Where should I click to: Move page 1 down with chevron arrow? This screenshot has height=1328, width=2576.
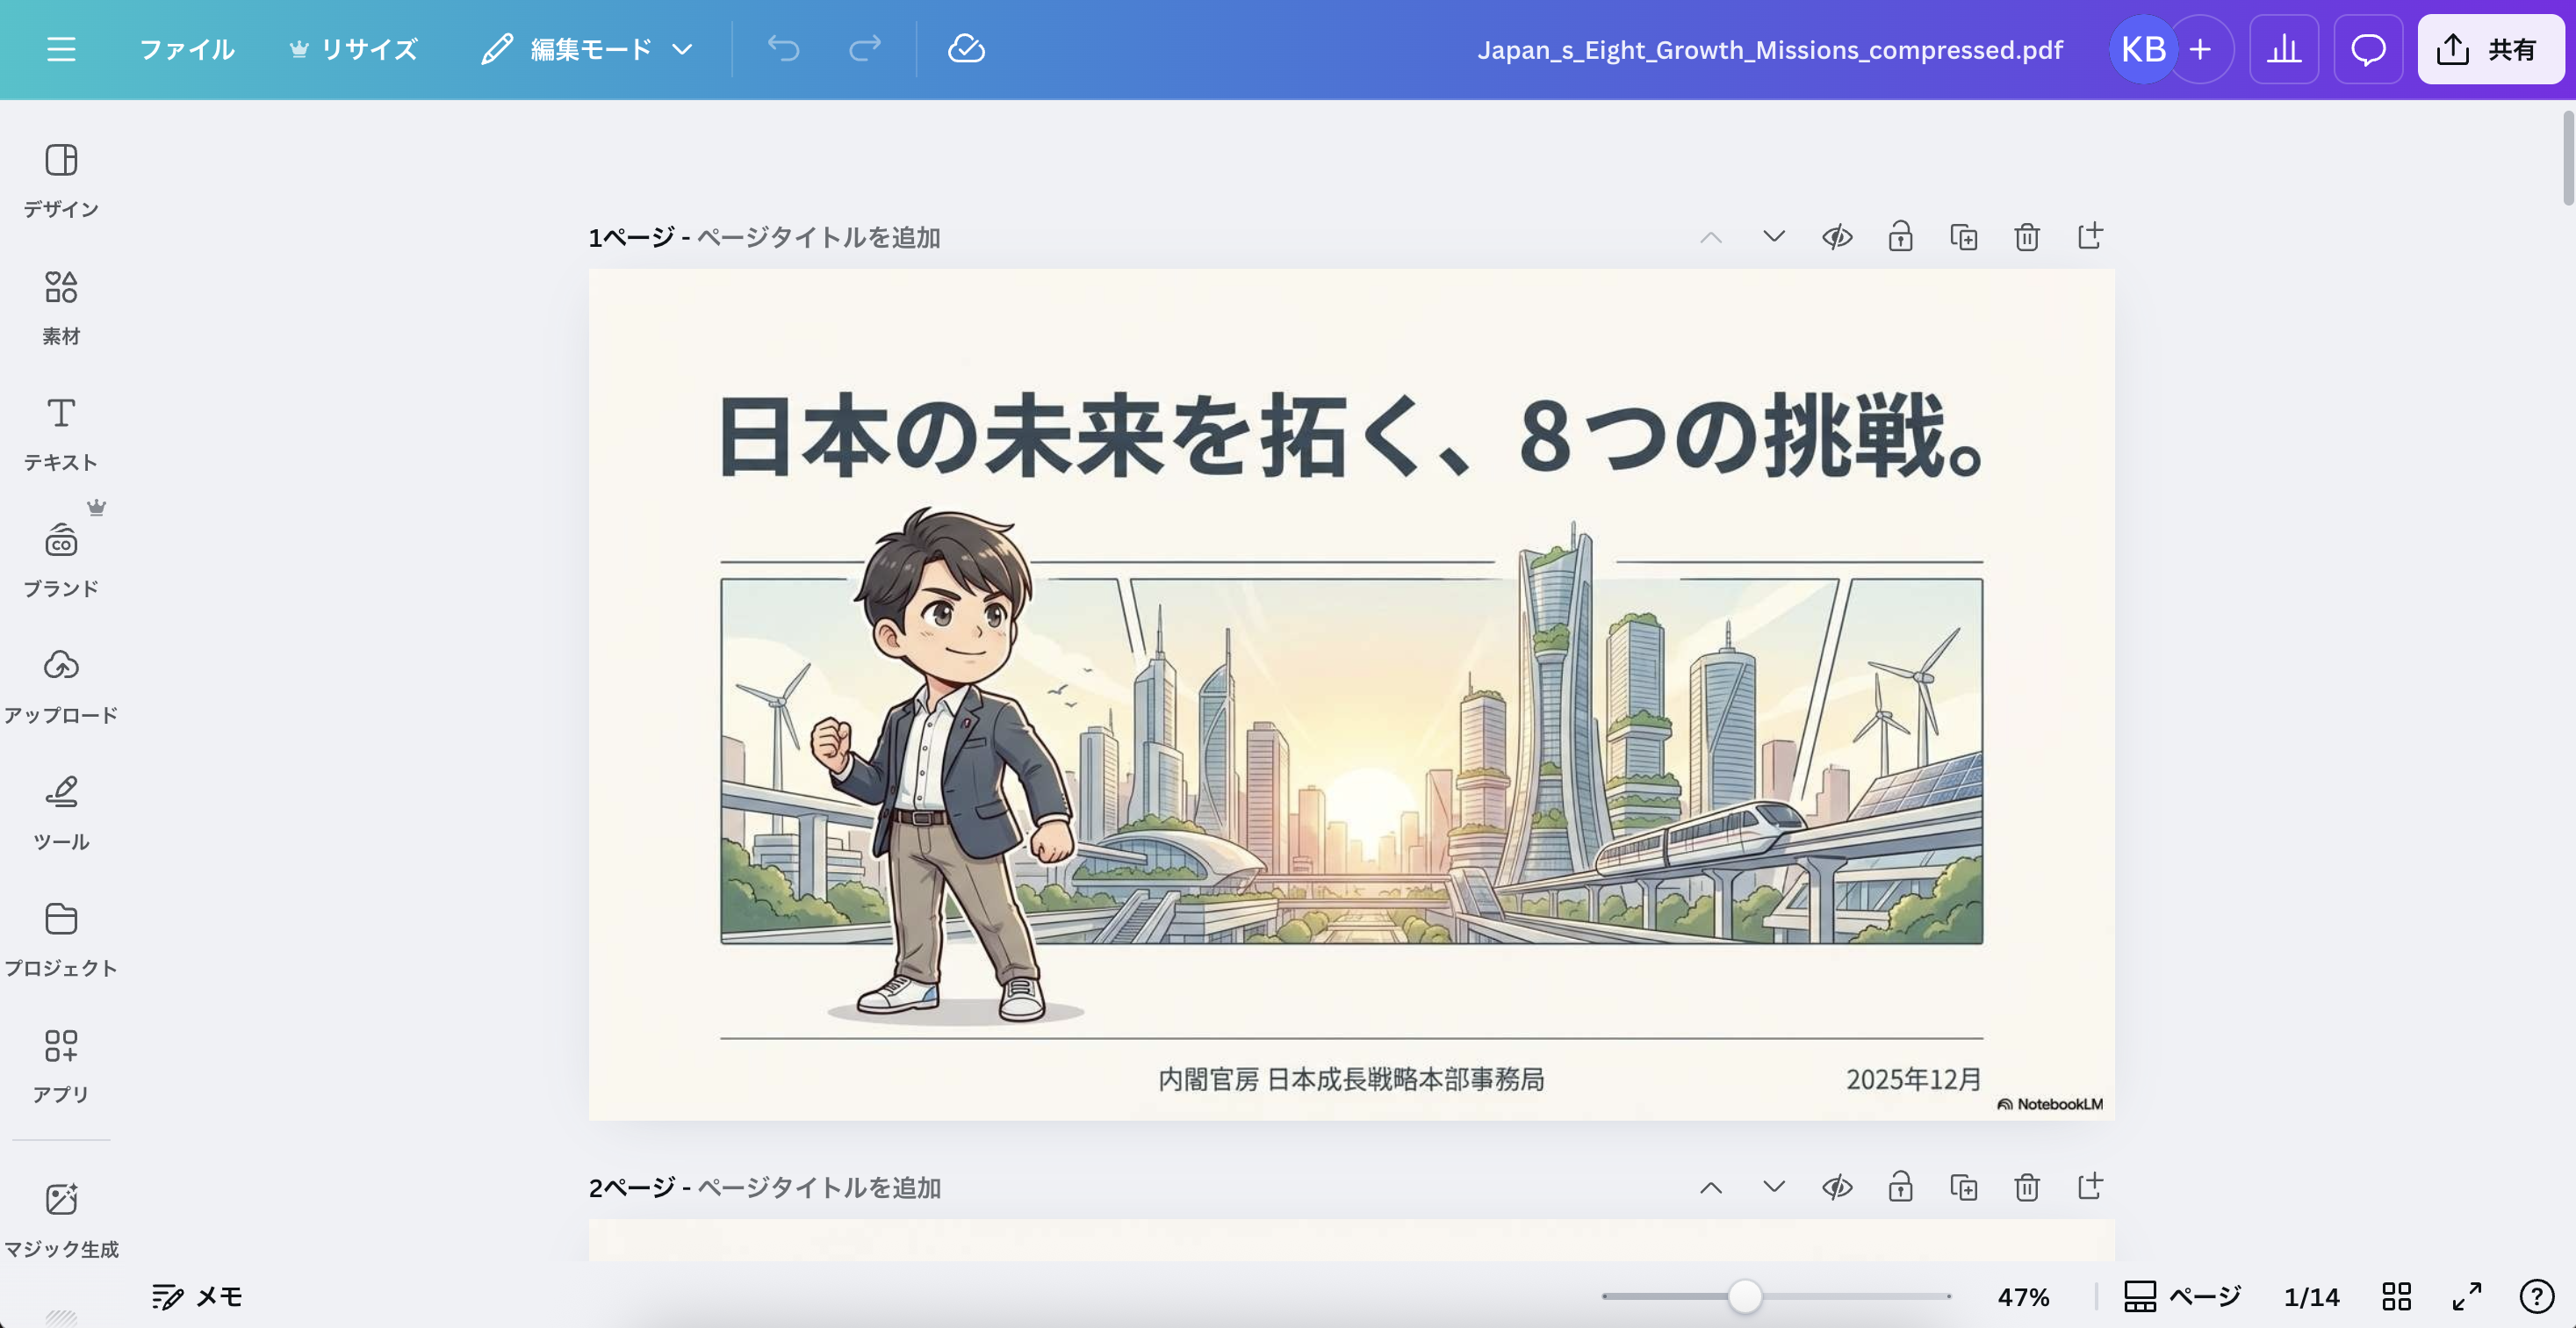pyautogui.click(x=1773, y=237)
